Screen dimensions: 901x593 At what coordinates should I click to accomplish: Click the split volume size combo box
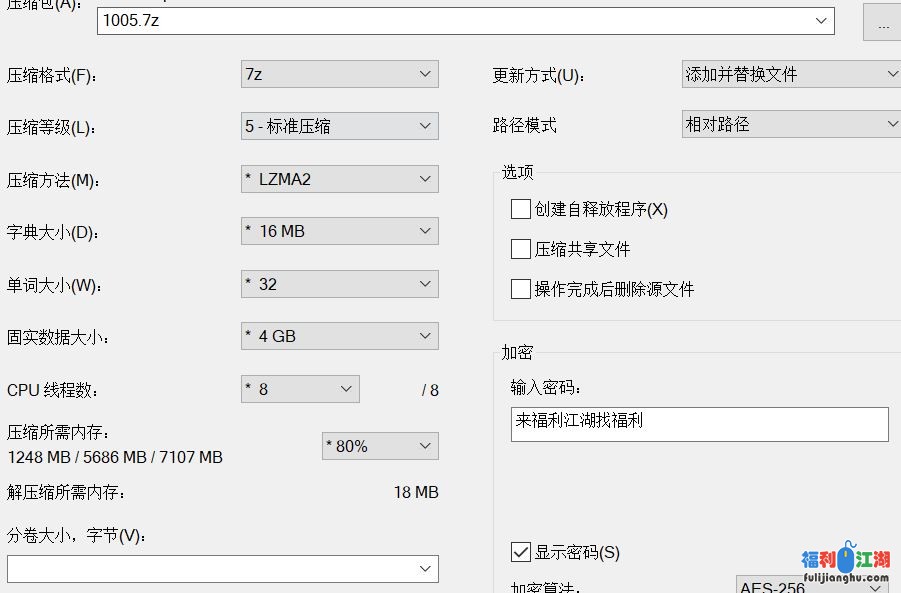click(x=222, y=569)
